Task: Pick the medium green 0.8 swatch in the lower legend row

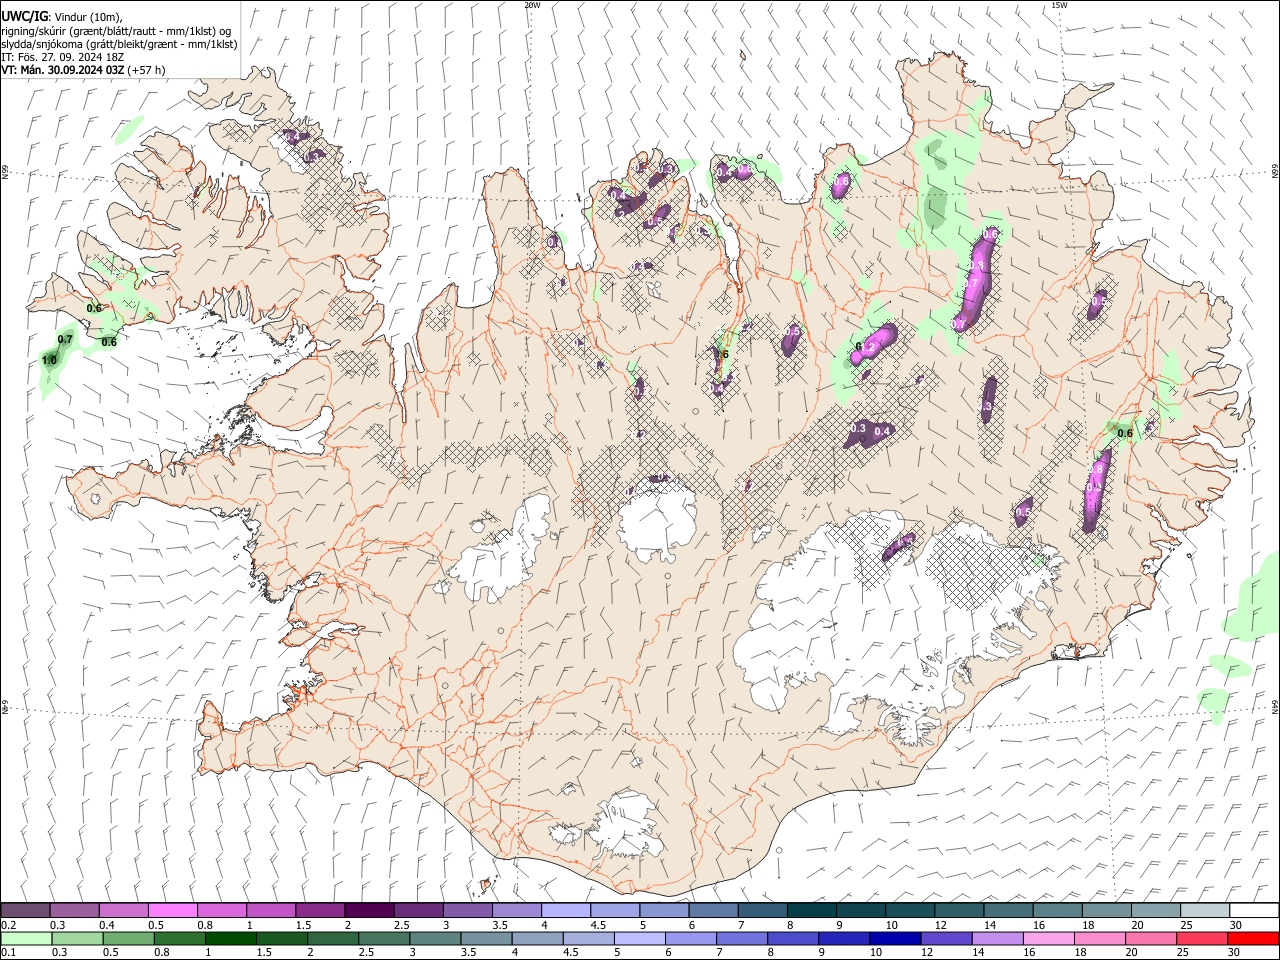Action: pyautogui.click(x=179, y=938)
